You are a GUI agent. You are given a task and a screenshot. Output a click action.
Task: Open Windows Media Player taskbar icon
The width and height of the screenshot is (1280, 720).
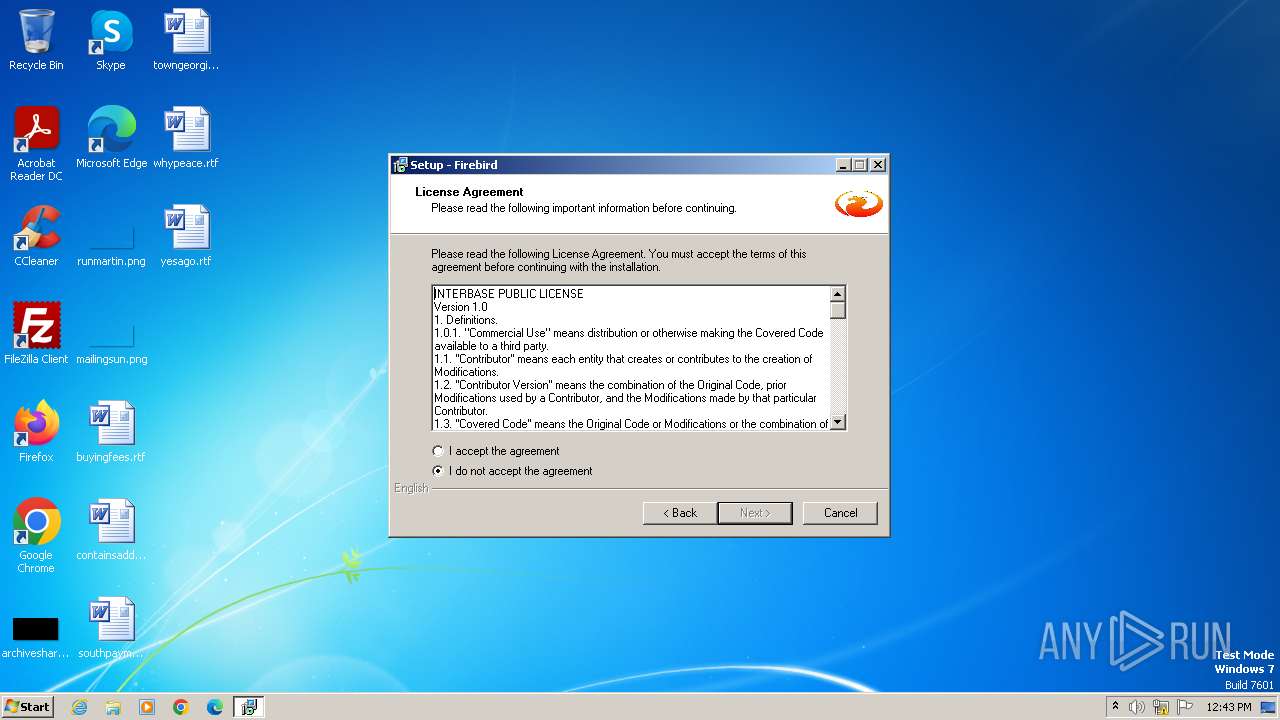tap(147, 707)
